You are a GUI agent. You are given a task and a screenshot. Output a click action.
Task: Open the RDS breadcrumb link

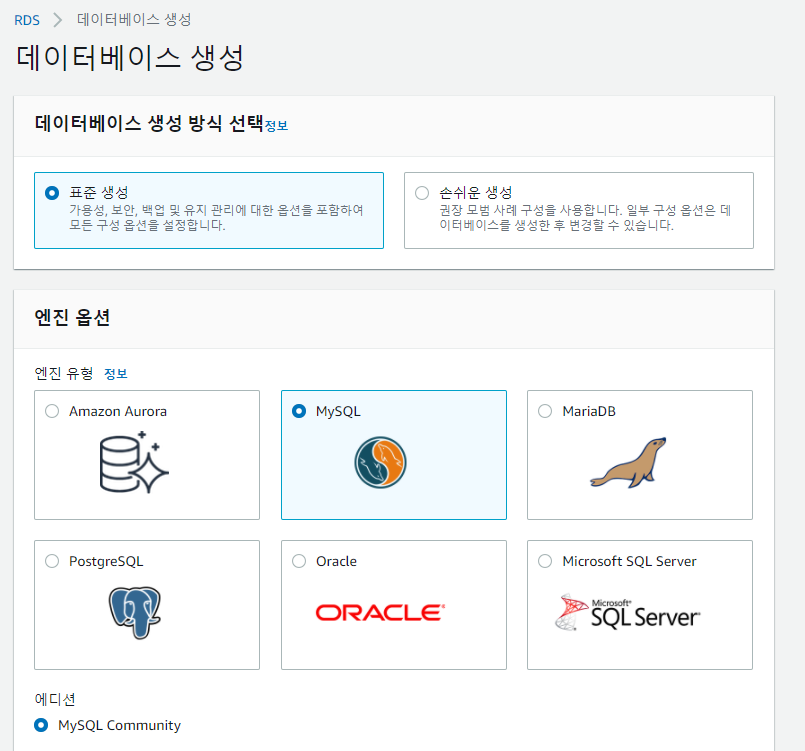(27, 20)
